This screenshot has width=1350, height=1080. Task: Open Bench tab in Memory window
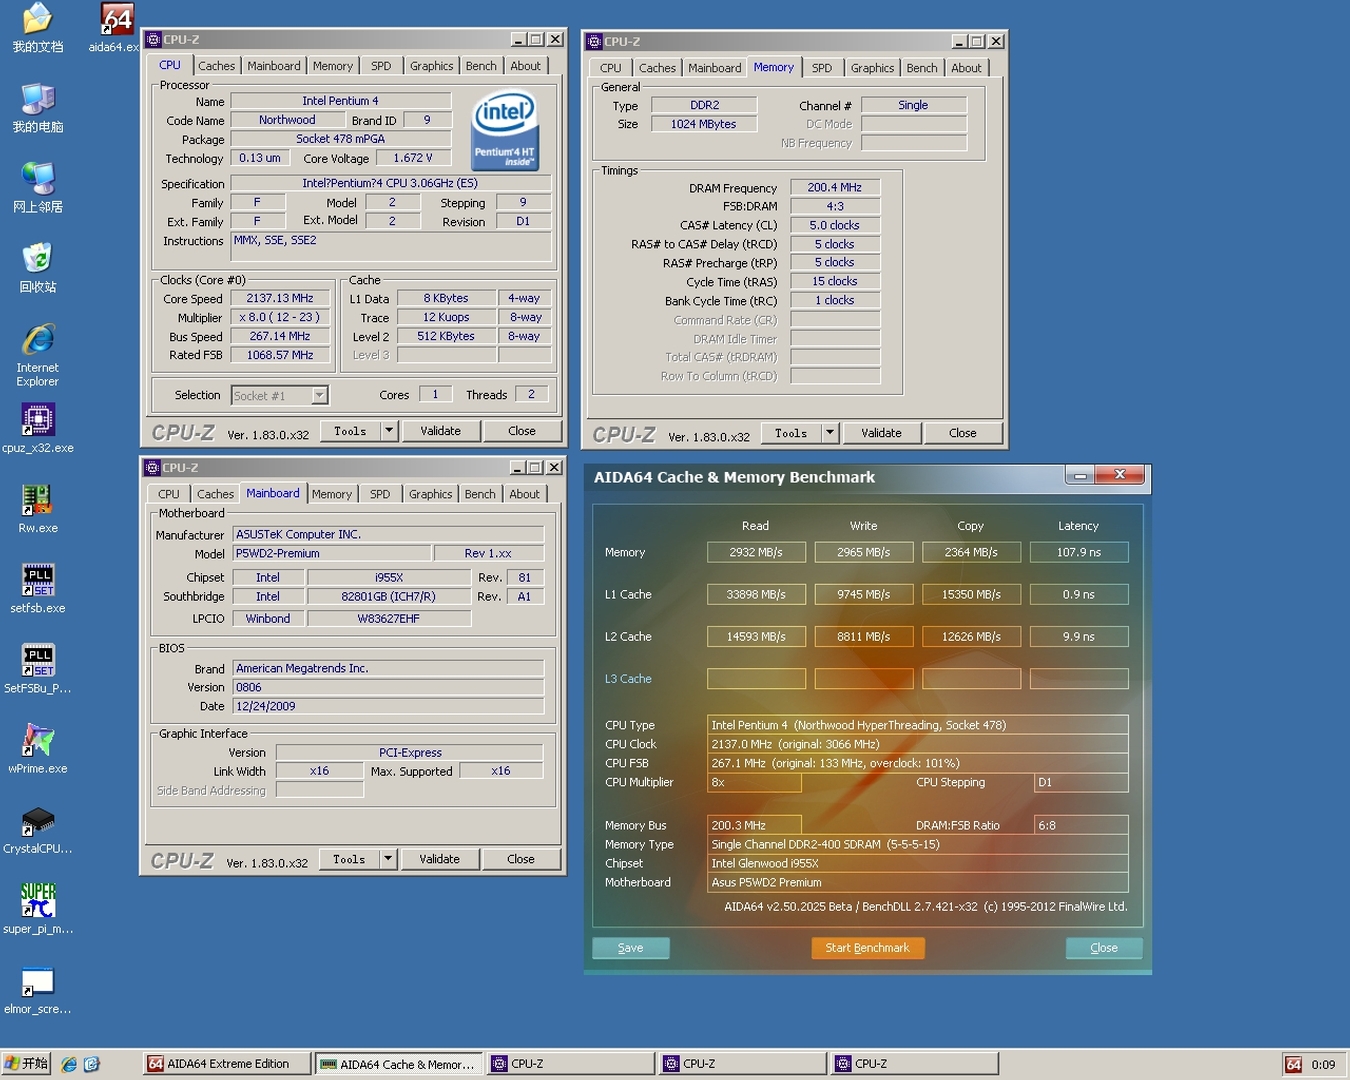922,68
